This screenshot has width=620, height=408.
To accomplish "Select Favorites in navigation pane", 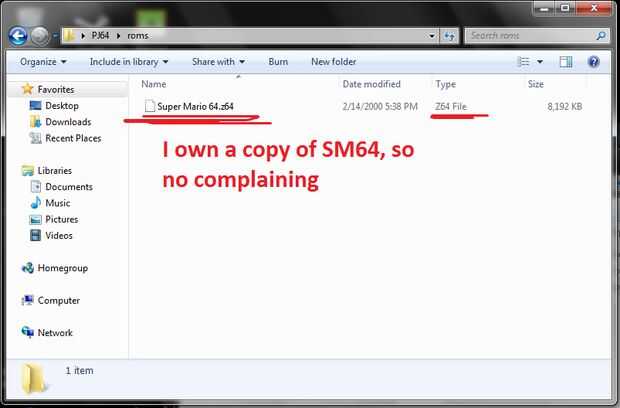I will [x=56, y=90].
